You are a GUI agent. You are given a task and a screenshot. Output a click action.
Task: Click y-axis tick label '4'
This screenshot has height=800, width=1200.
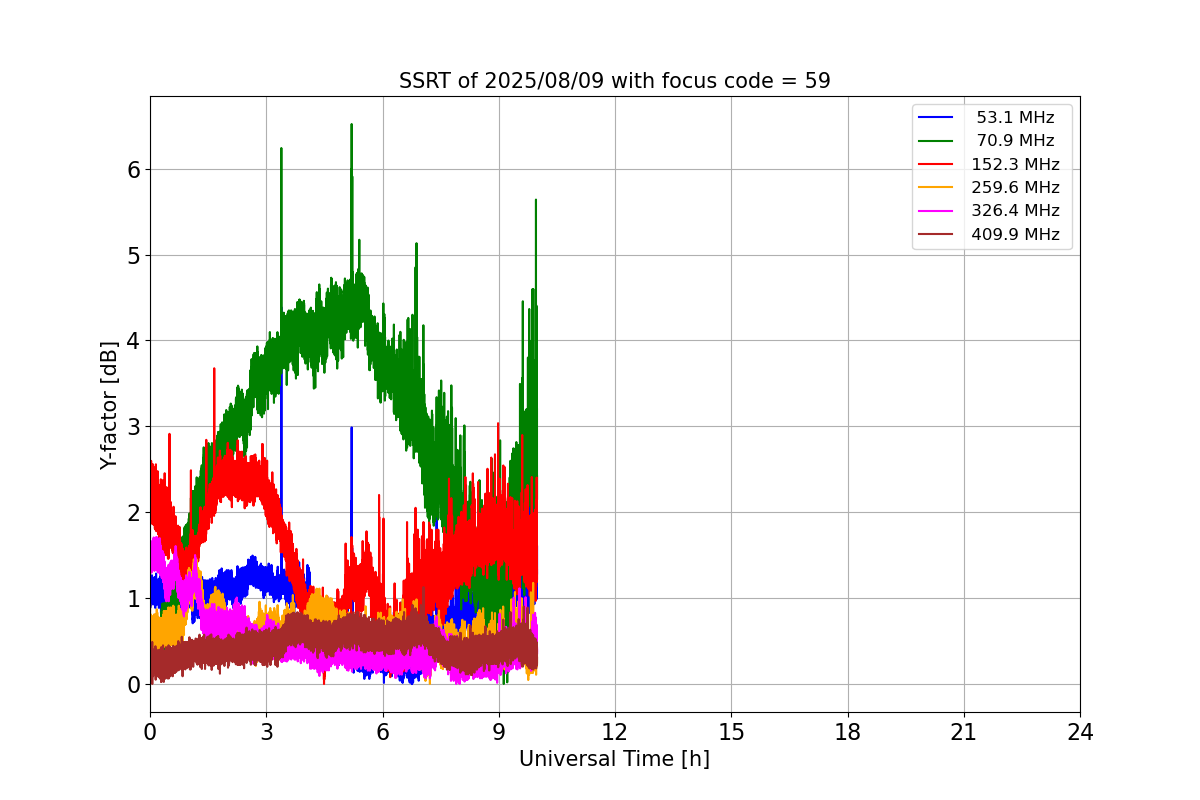pos(133,341)
